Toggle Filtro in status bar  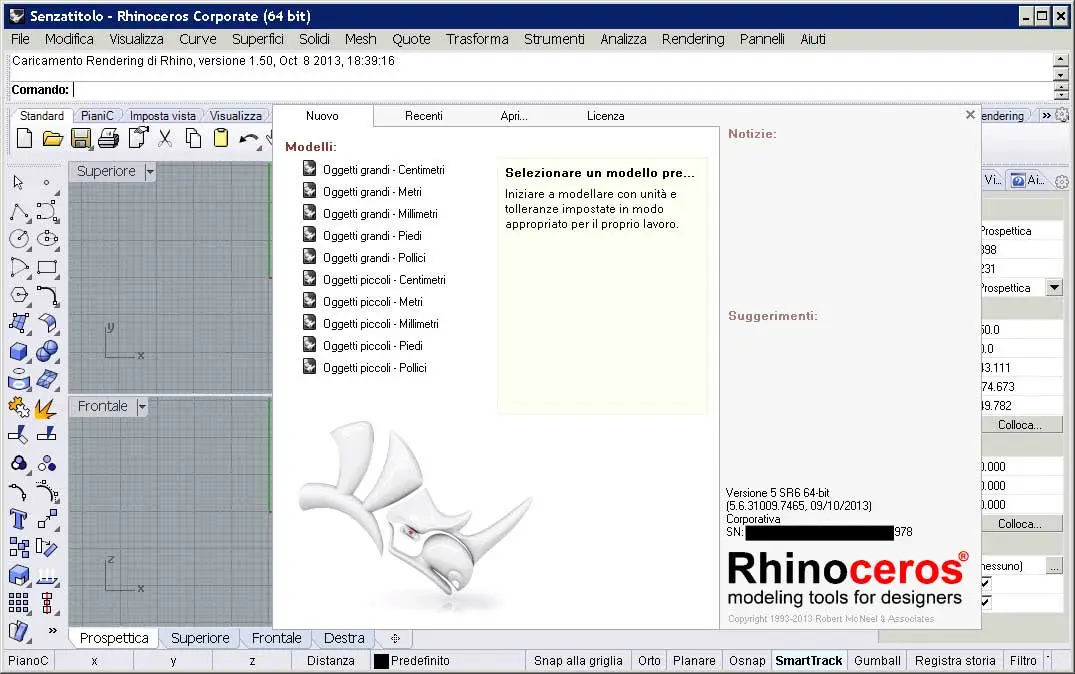click(1023, 660)
